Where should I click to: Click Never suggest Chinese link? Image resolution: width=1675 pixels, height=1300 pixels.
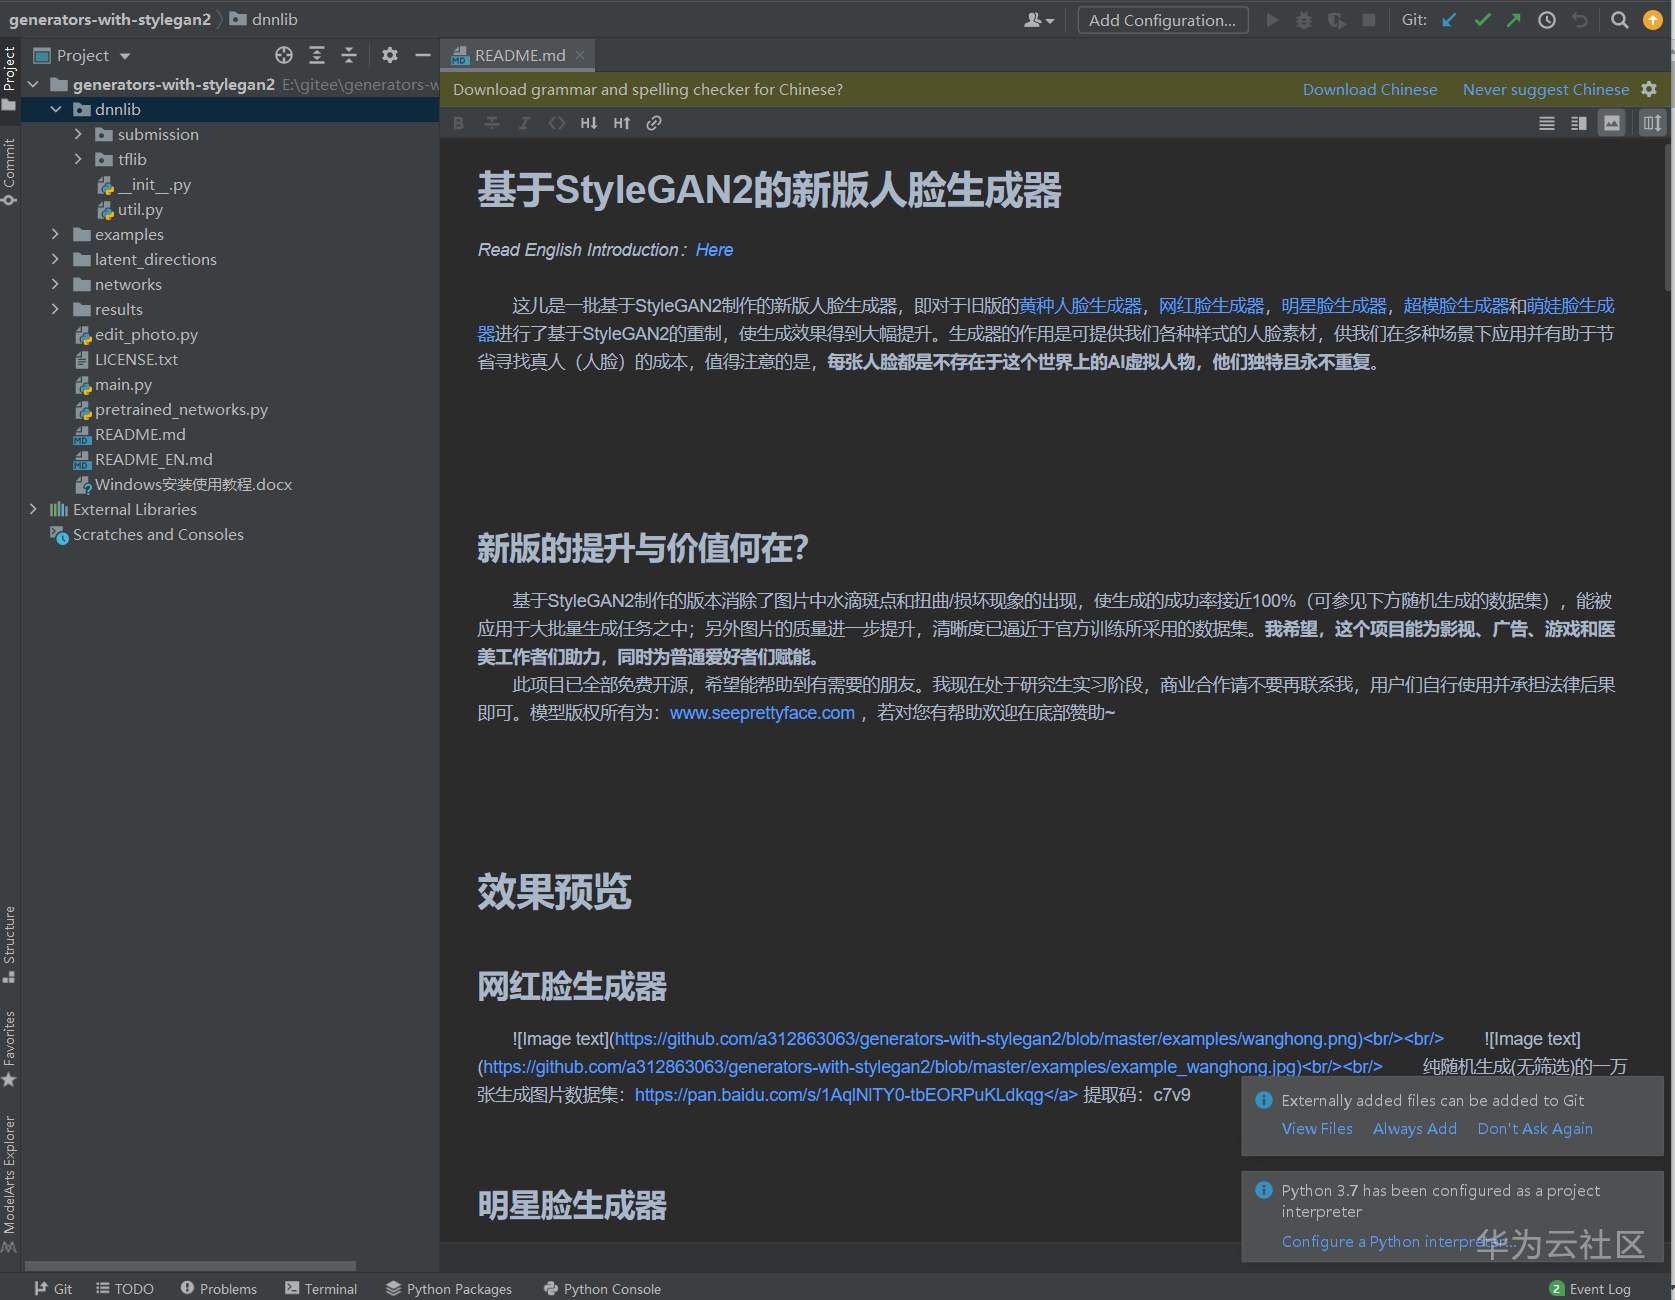click(1546, 89)
